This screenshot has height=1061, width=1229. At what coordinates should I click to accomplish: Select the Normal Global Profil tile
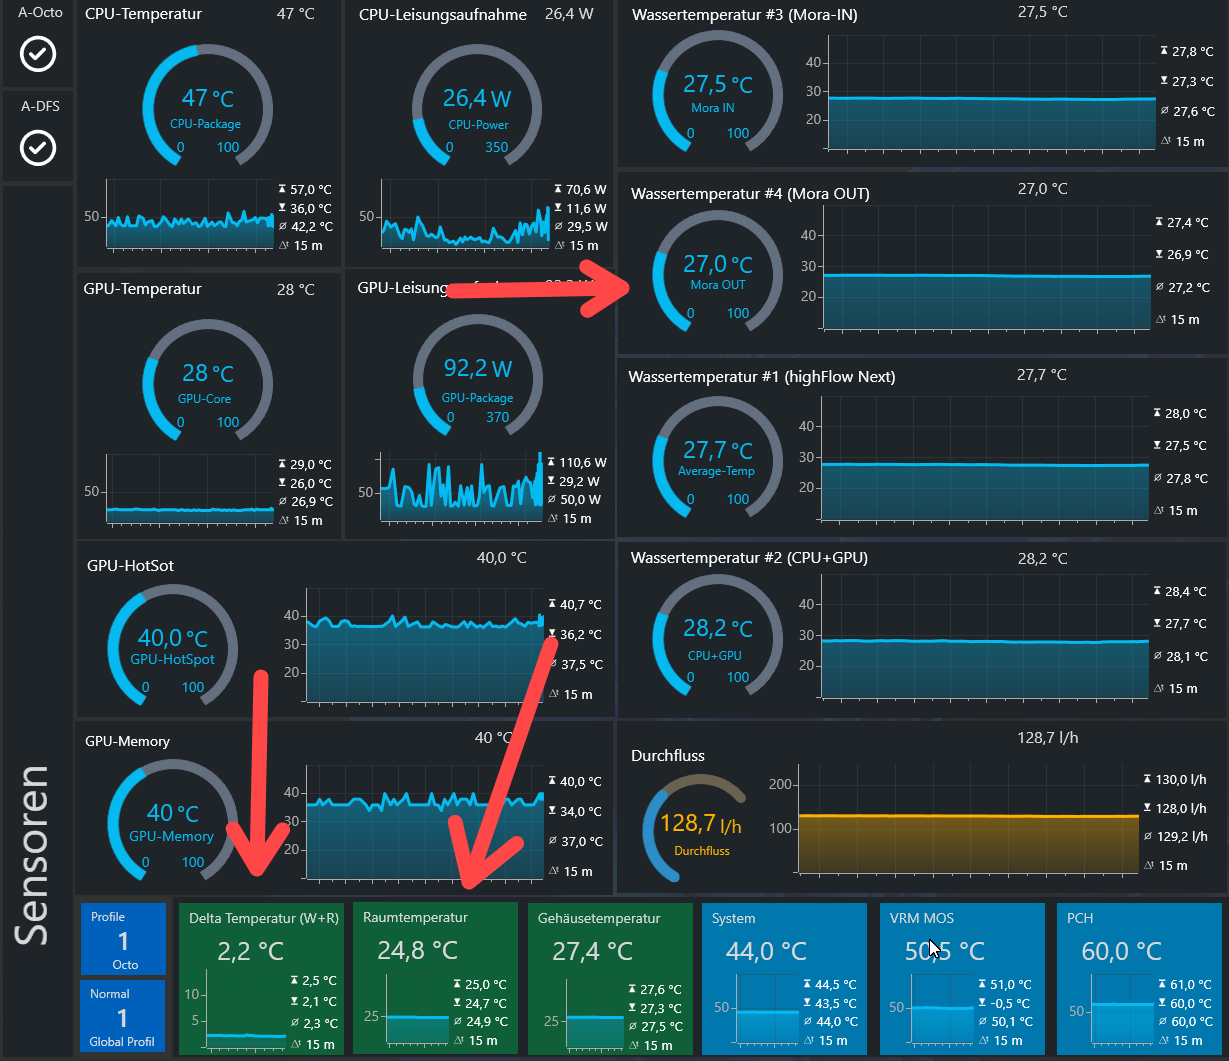tap(123, 1016)
